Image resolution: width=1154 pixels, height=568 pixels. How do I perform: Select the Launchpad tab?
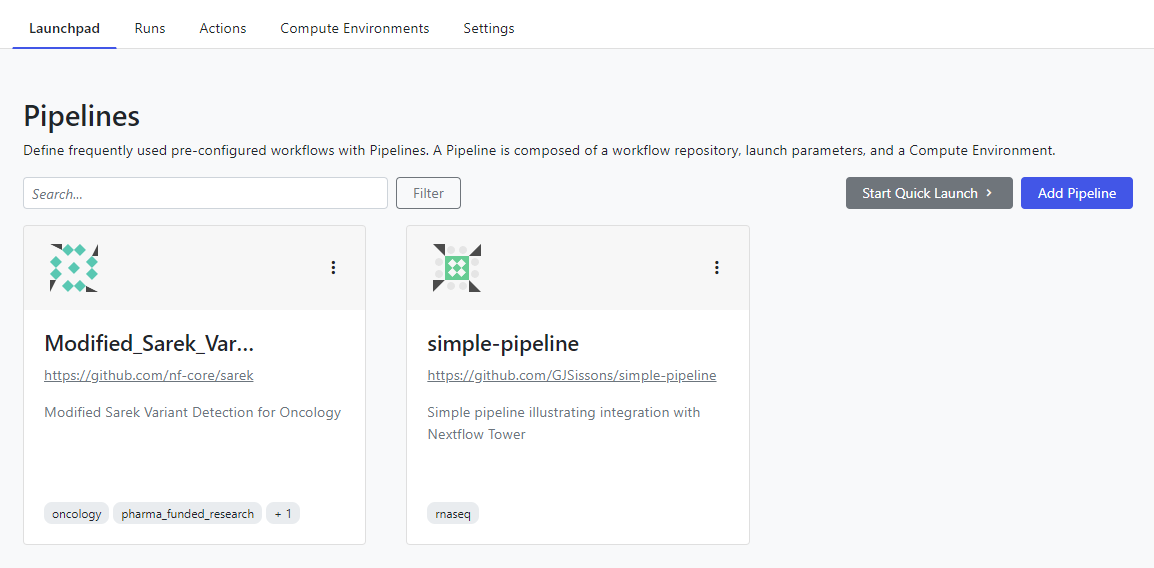pos(65,28)
